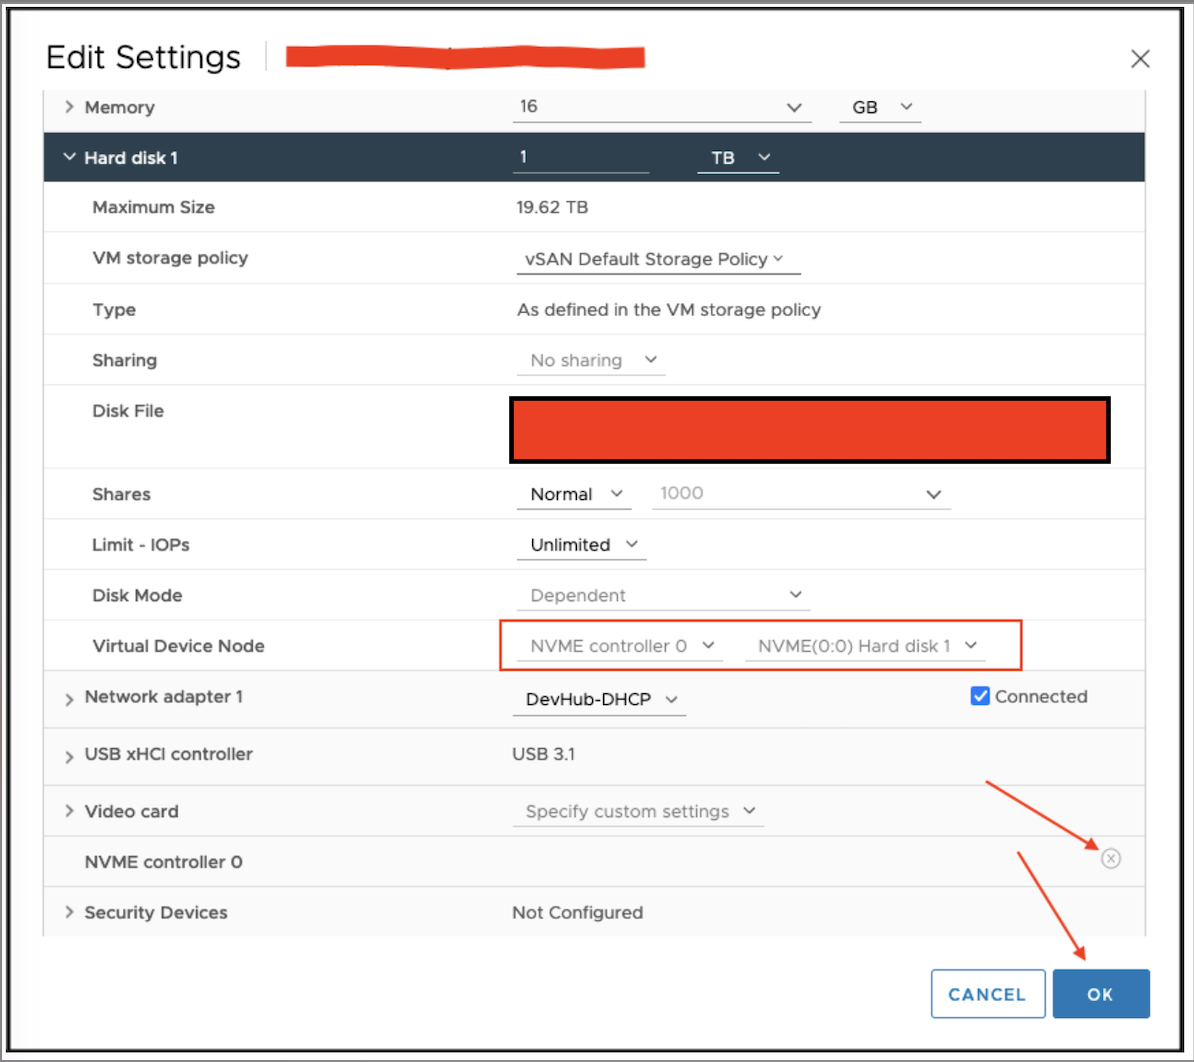Expand the Video card section
The image size is (1194, 1062).
[x=69, y=811]
